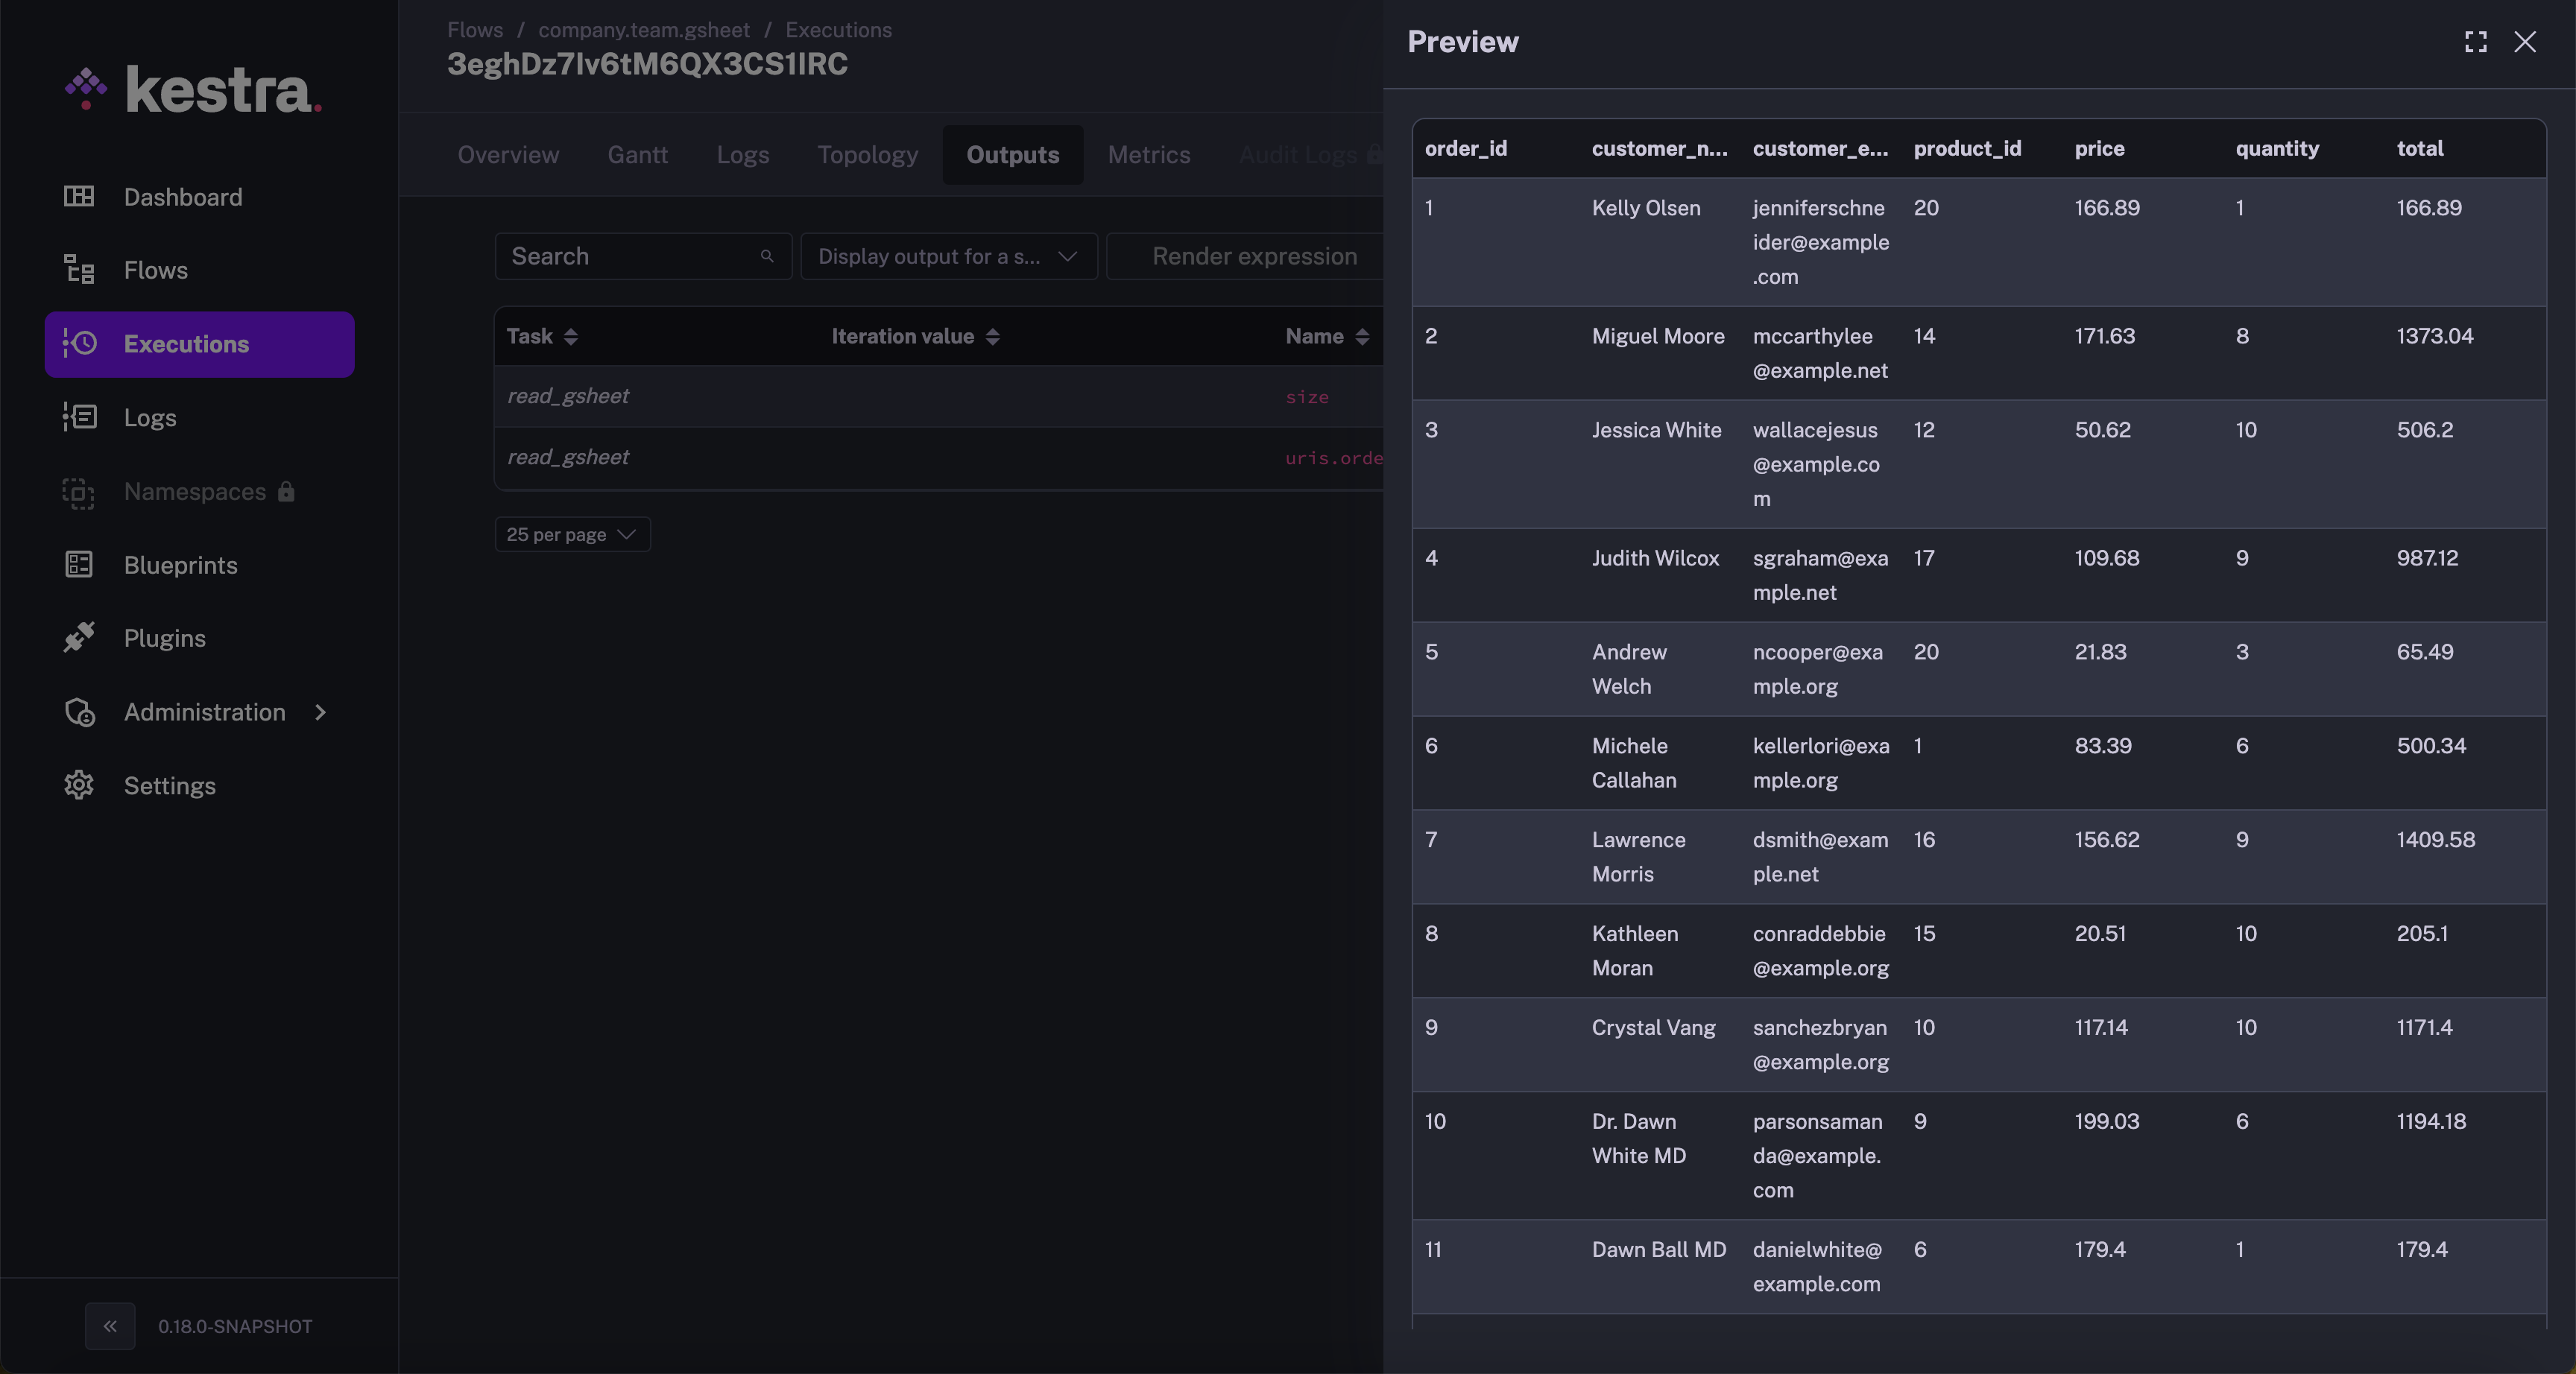Expand Preview panel to fullscreen
Screen dimensions: 2576x1374
pyautogui.click(x=2475, y=42)
